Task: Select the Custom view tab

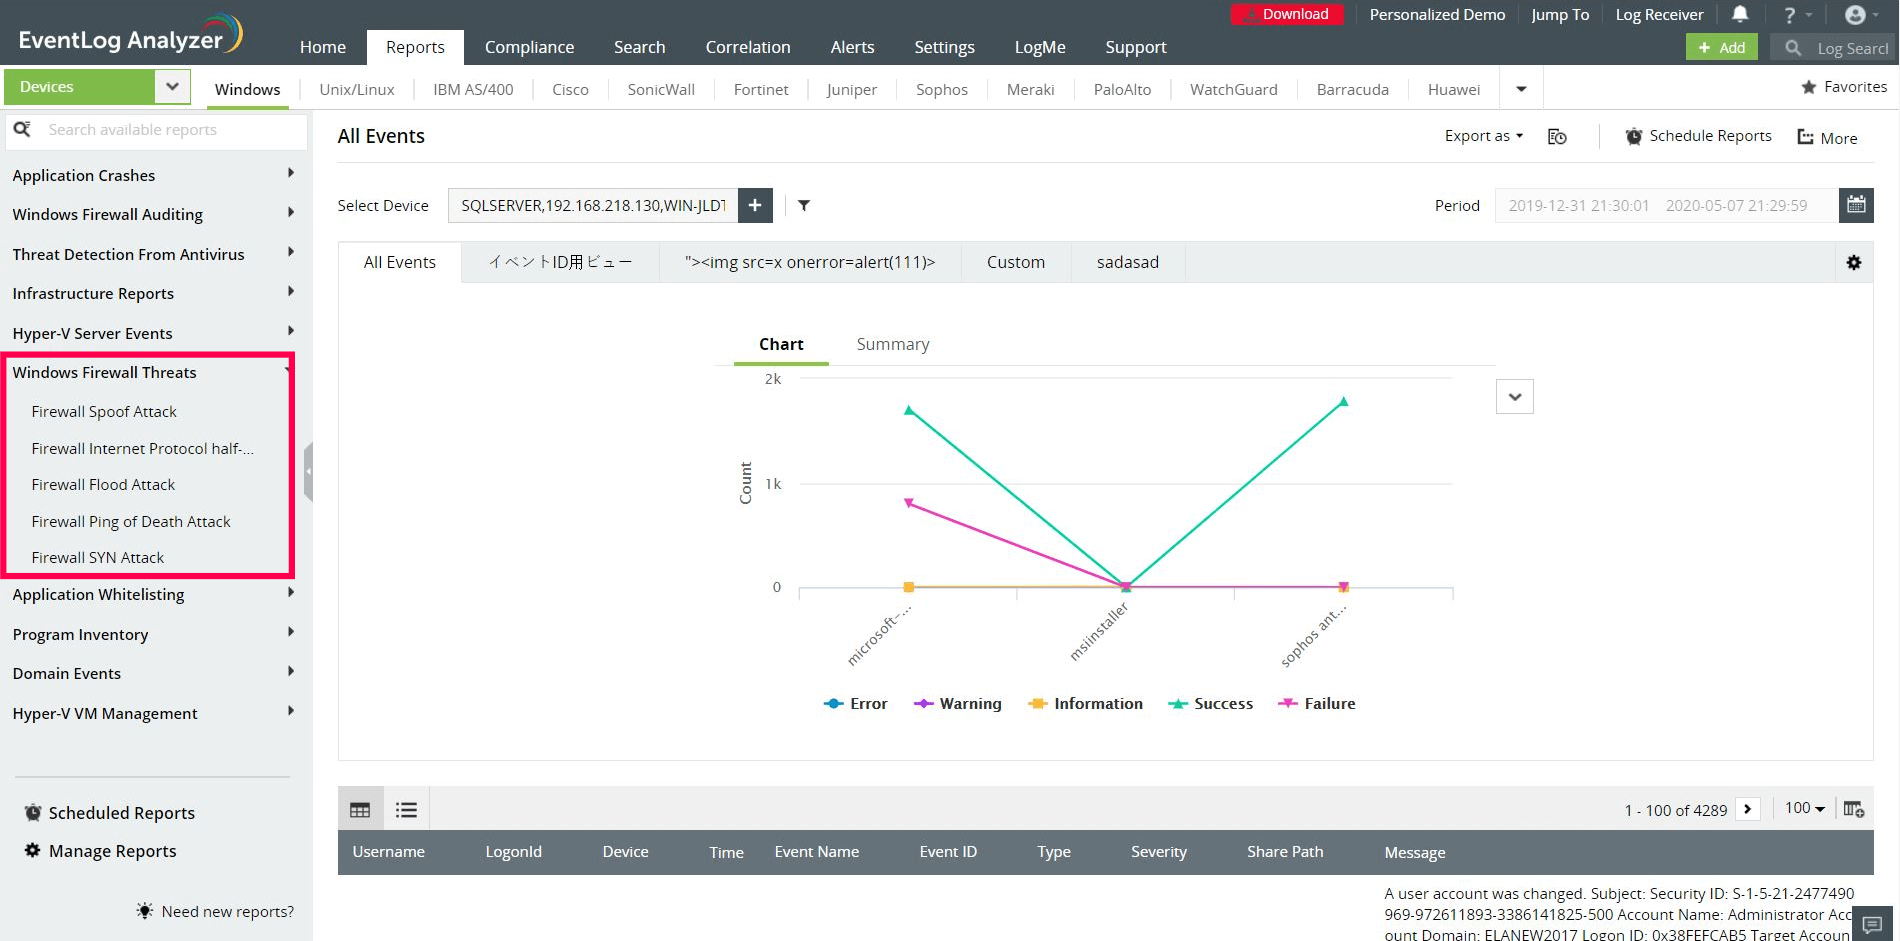Action: point(1016,262)
